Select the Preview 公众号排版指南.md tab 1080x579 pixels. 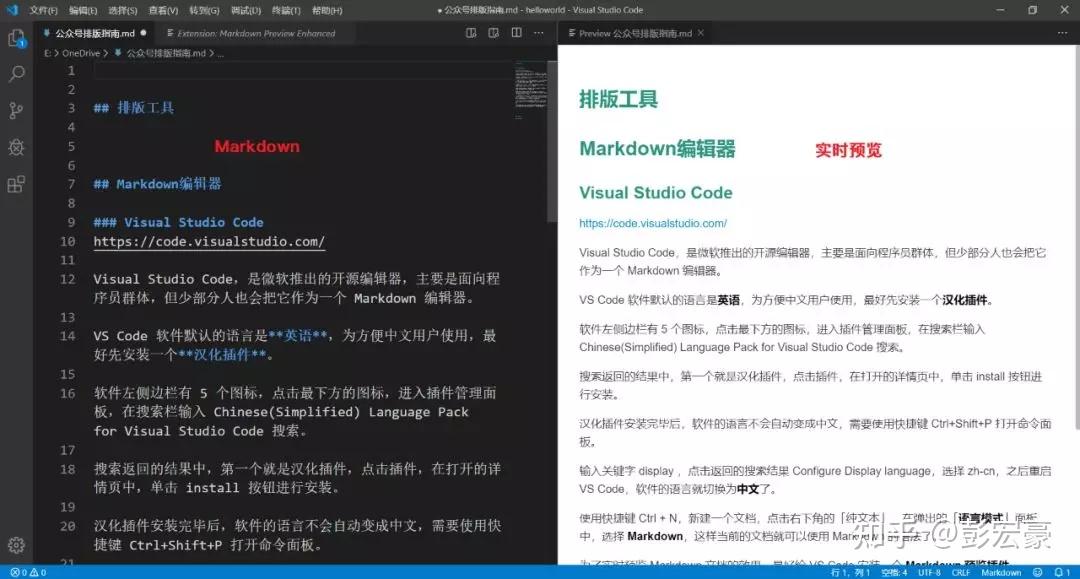[634, 33]
